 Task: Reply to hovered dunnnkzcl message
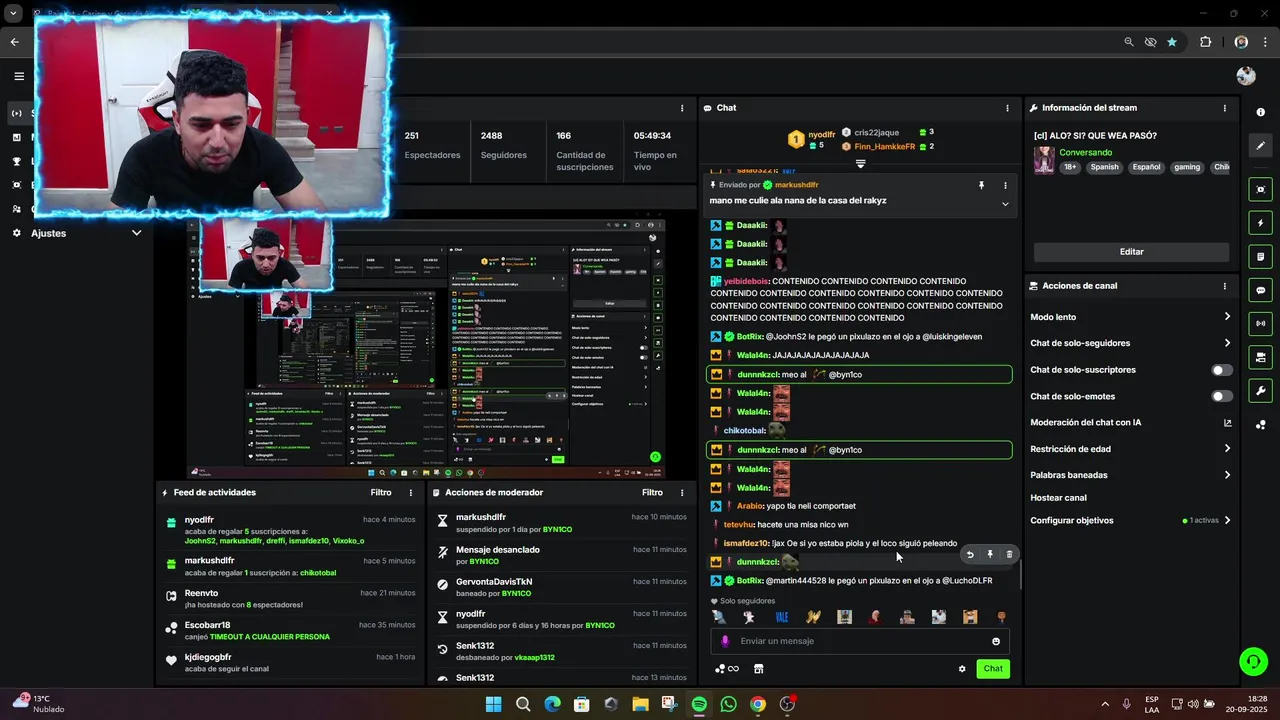[x=969, y=554]
